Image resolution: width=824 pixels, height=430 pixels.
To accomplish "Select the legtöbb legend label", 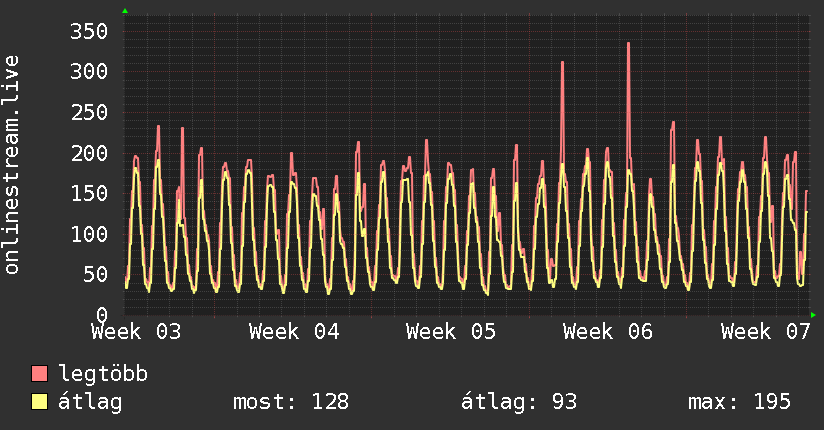I will point(103,374).
